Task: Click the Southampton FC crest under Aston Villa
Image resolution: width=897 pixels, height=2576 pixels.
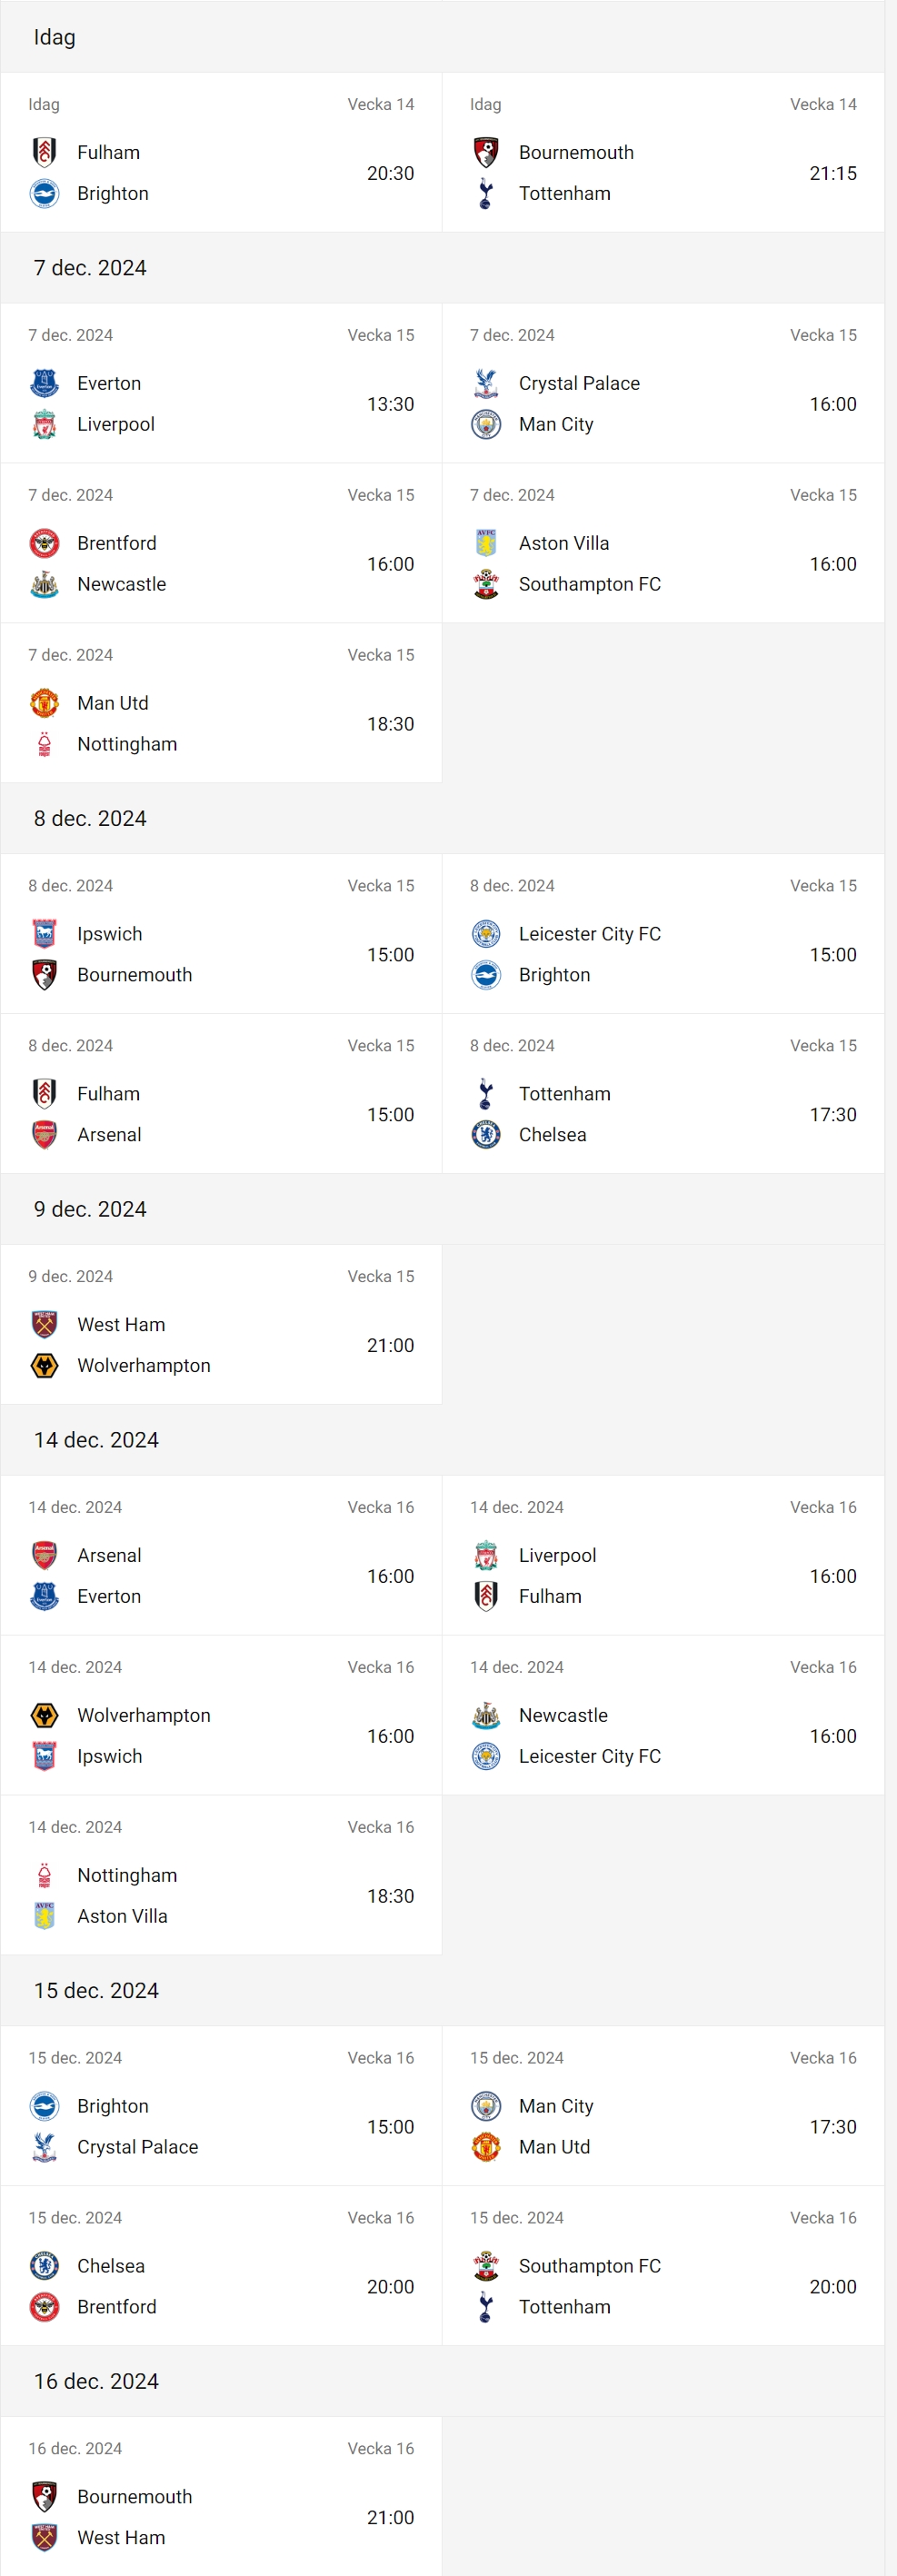Action: (x=485, y=584)
